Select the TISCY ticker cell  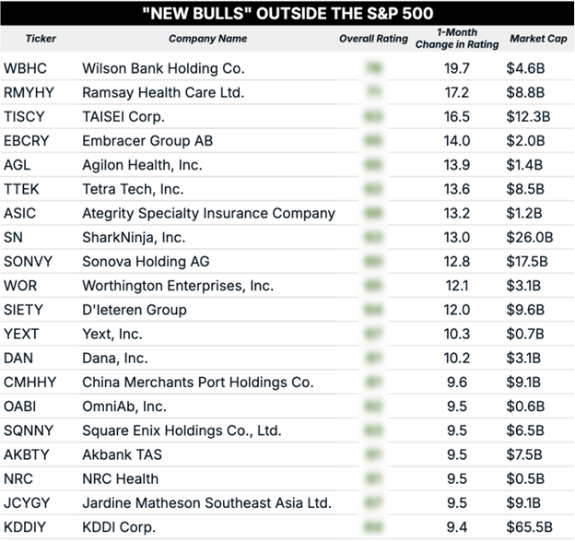point(24,117)
